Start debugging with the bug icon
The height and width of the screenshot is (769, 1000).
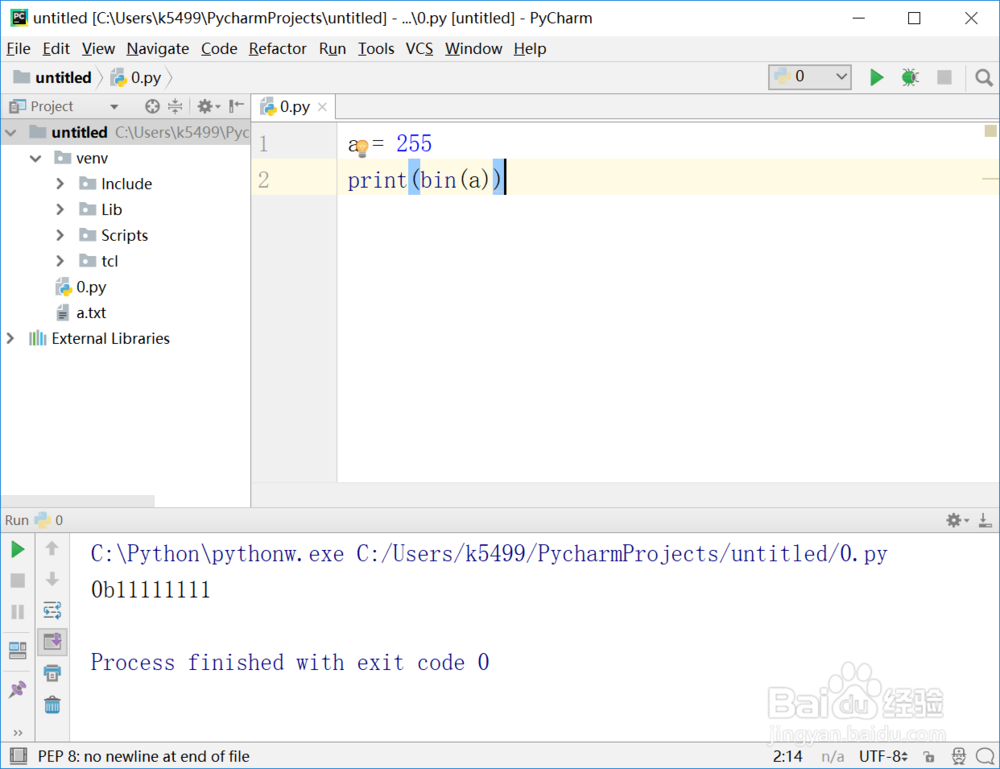910,78
